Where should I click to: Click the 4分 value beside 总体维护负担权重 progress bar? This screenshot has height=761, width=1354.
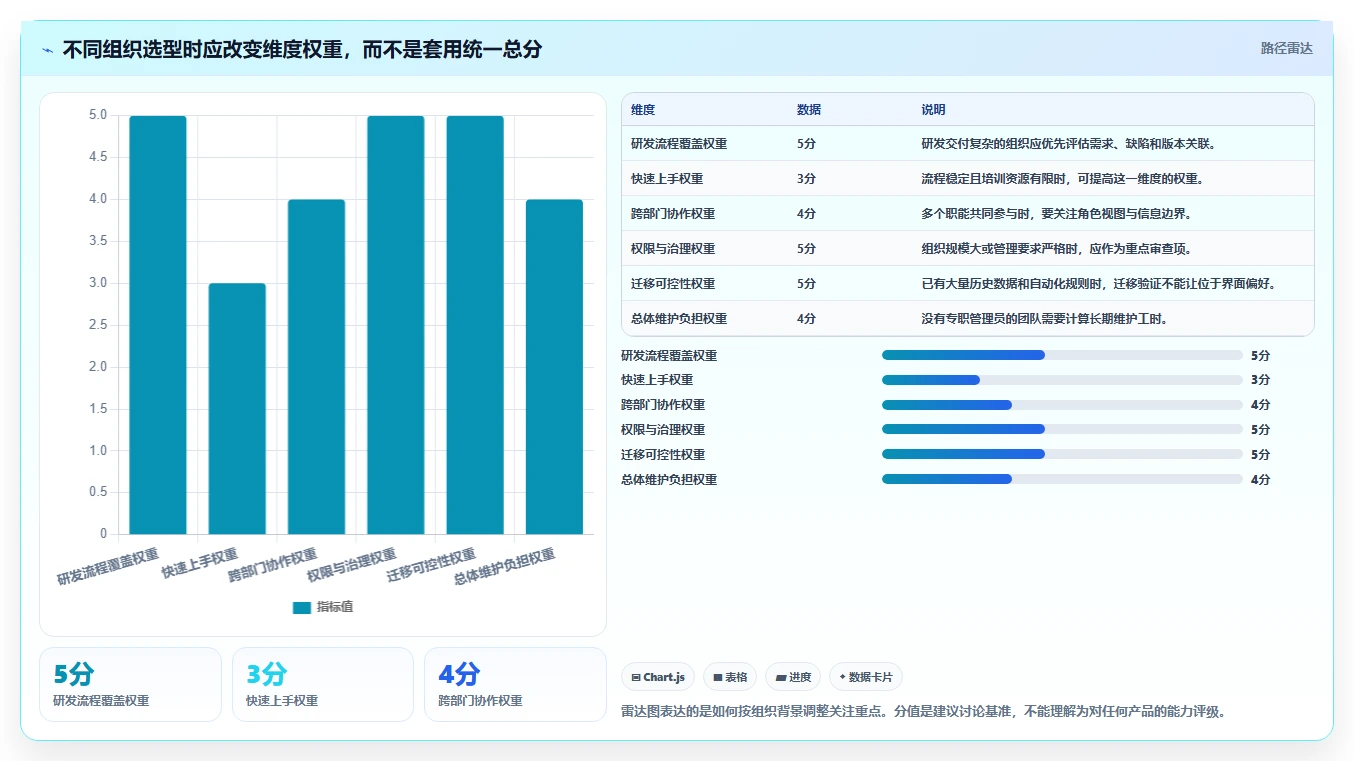tap(1260, 479)
